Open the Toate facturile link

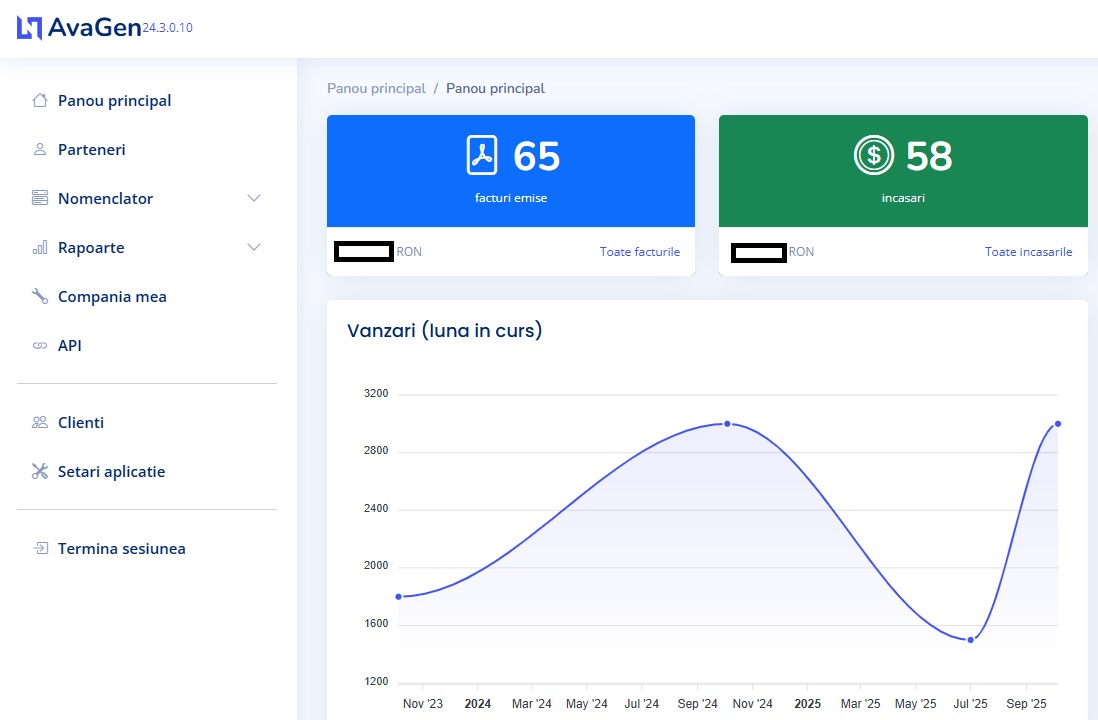(x=640, y=252)
